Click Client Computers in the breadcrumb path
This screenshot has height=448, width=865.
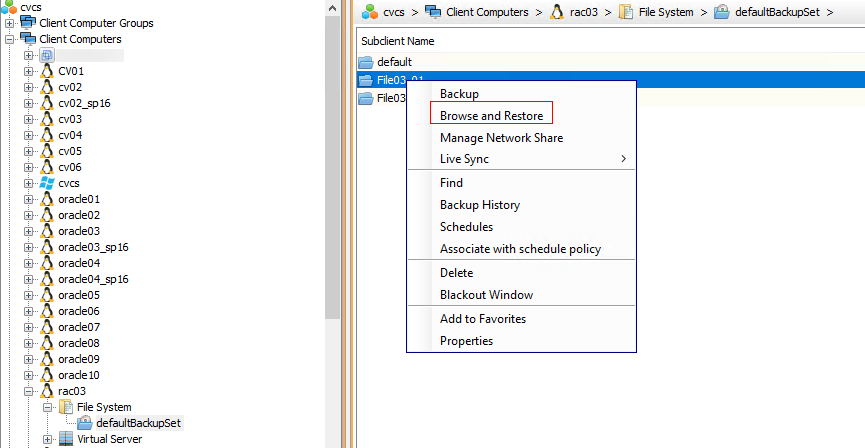487,12
